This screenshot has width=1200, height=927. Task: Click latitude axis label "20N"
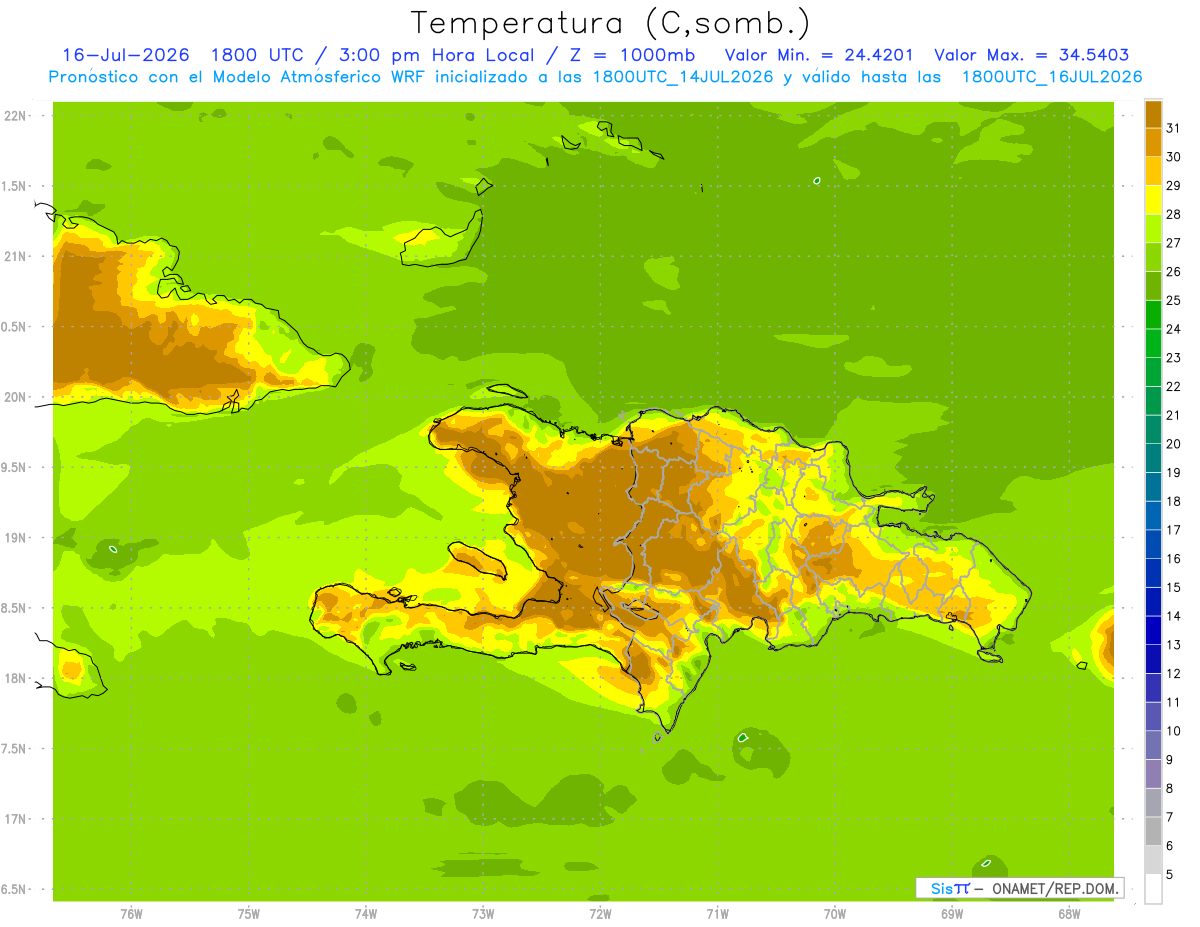(15, 397)
